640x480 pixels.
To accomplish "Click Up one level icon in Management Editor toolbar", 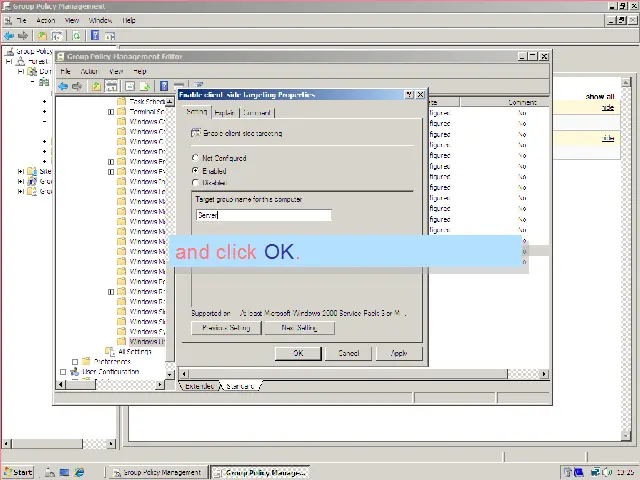I will click(96, 86).
